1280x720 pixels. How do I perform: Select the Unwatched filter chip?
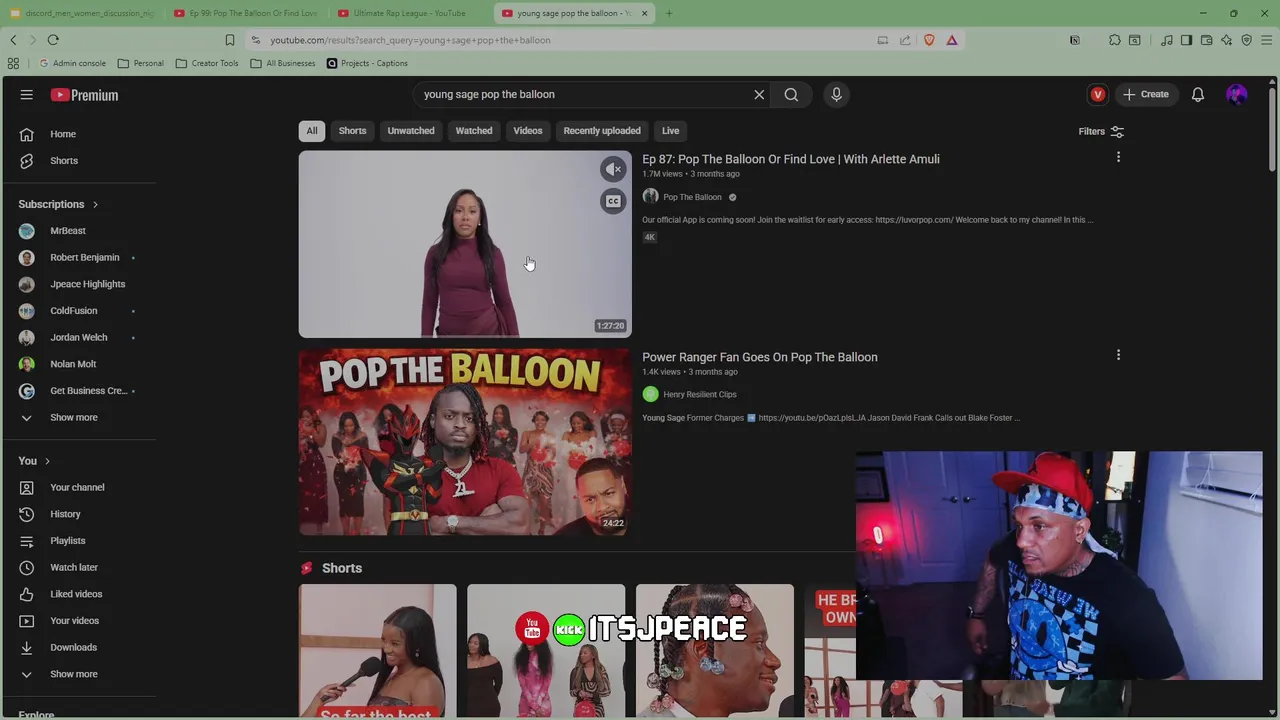pos(411,131)
